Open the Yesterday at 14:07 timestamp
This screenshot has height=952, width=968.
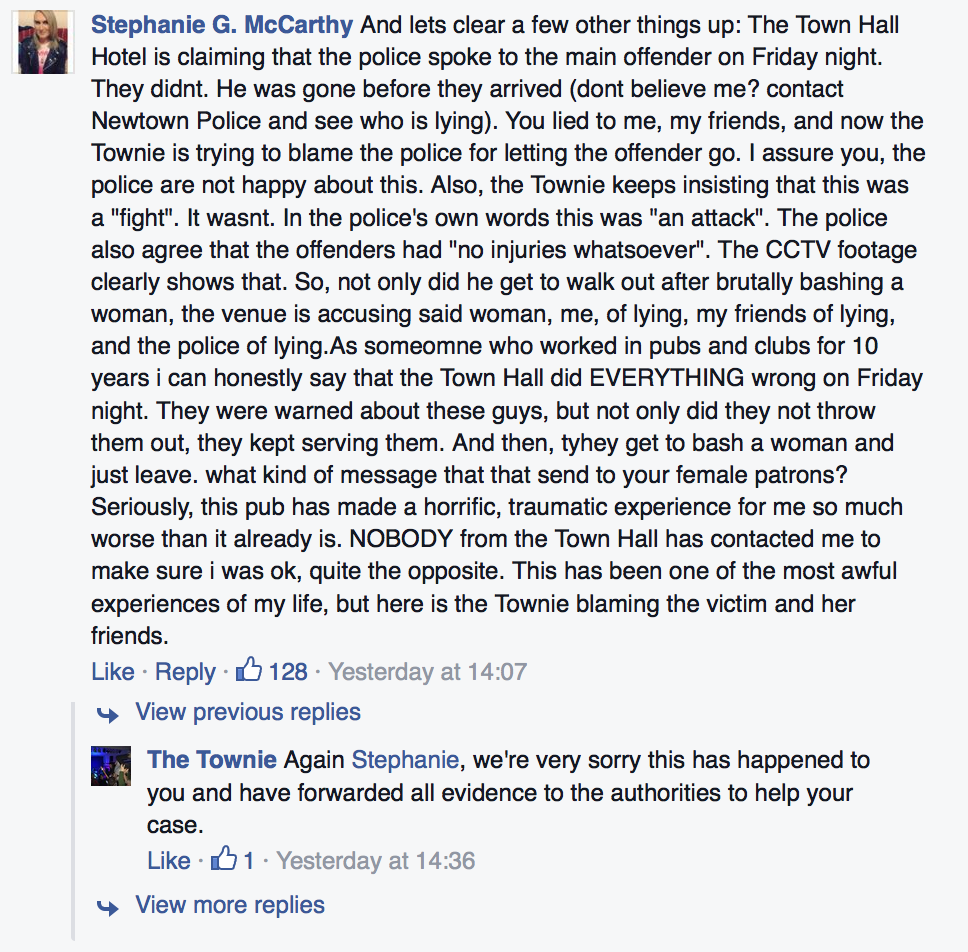point(427,672)
